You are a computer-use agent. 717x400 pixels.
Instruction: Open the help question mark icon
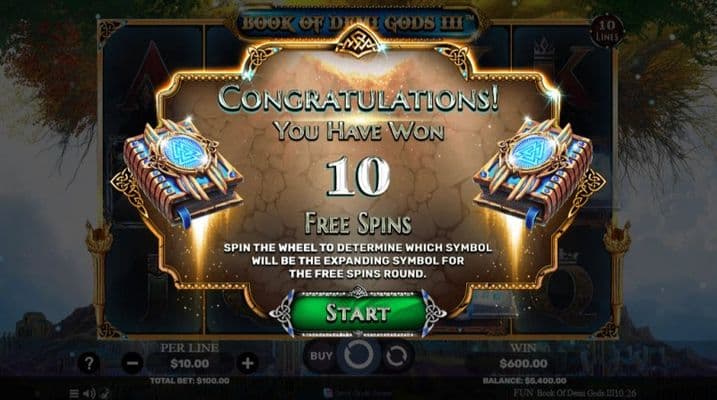click(89, 363)
